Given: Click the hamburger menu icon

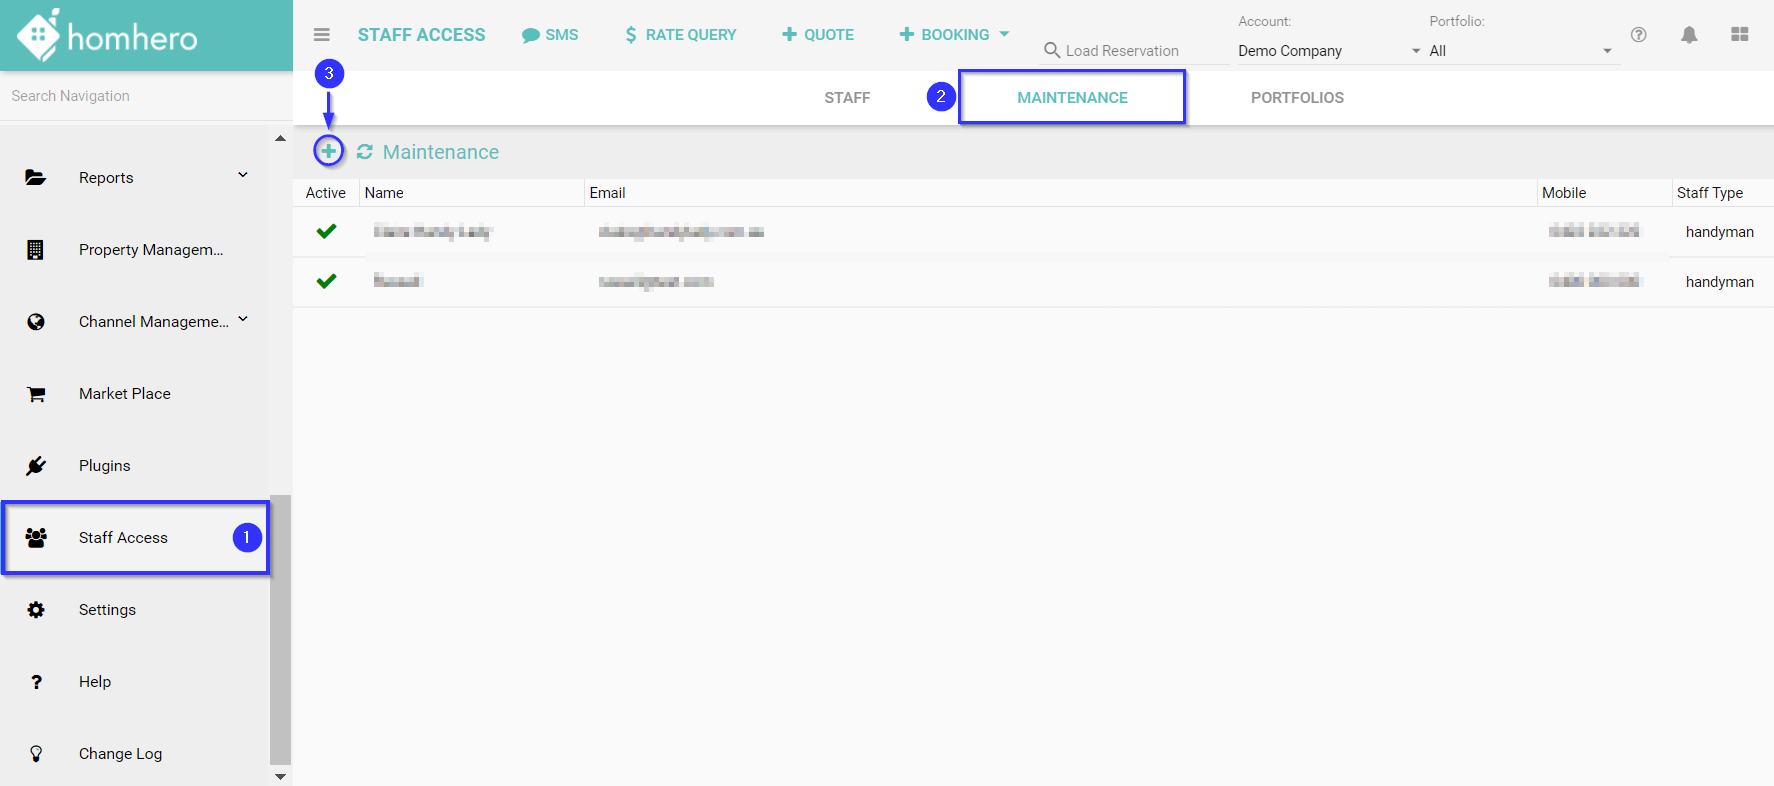Looking at the screenshot, I should (321, 35).
